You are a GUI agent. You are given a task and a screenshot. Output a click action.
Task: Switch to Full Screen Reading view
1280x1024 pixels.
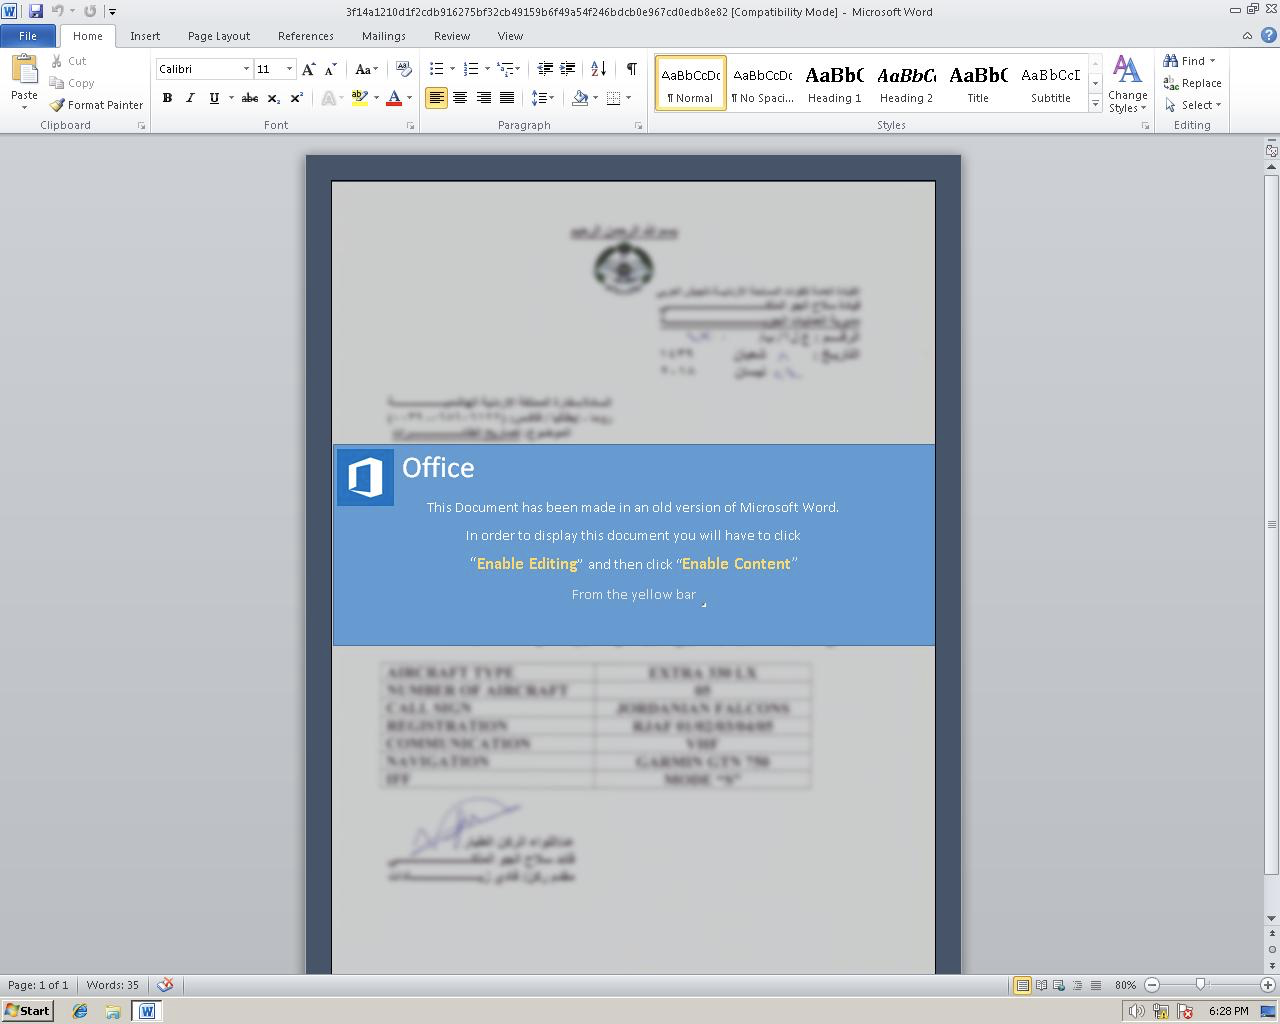[x=1041, y=985]
